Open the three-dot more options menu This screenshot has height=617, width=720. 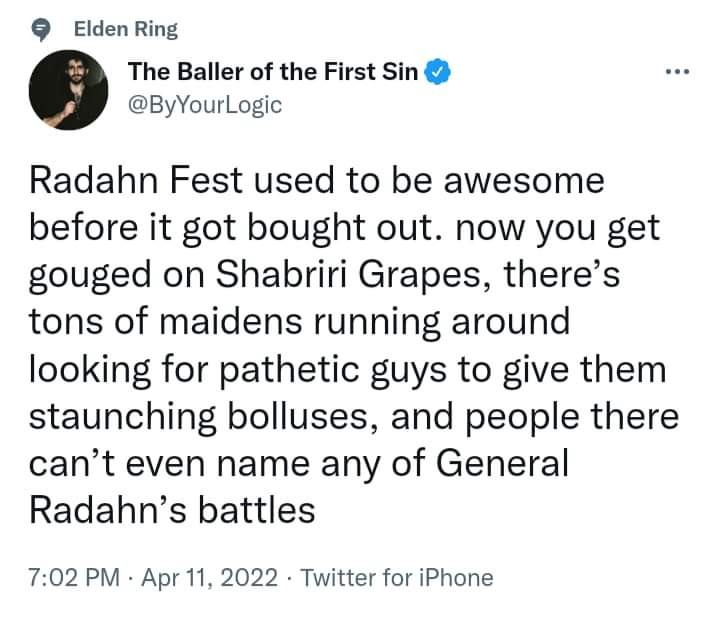[x=678, y=72]
